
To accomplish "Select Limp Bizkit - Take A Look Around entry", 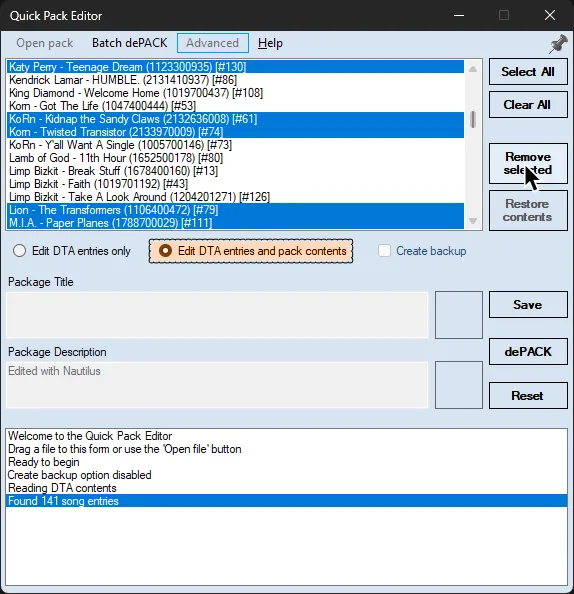I will [235, 197].
